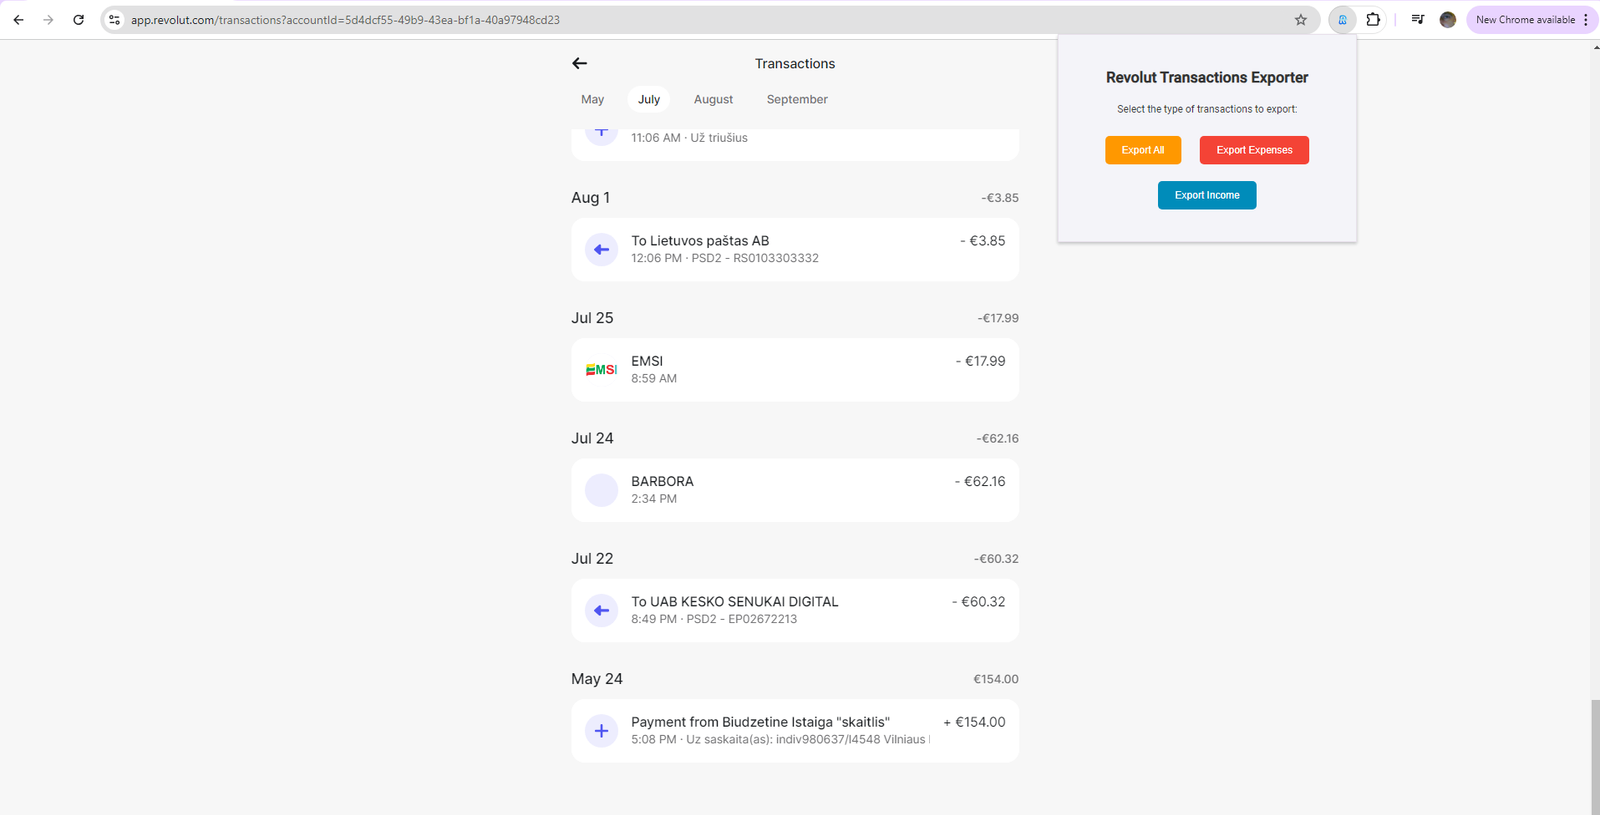Viewport: 1600px width, 815px height.
Task: Open the Chrome three-dot menu
Action: point(1586,19)
